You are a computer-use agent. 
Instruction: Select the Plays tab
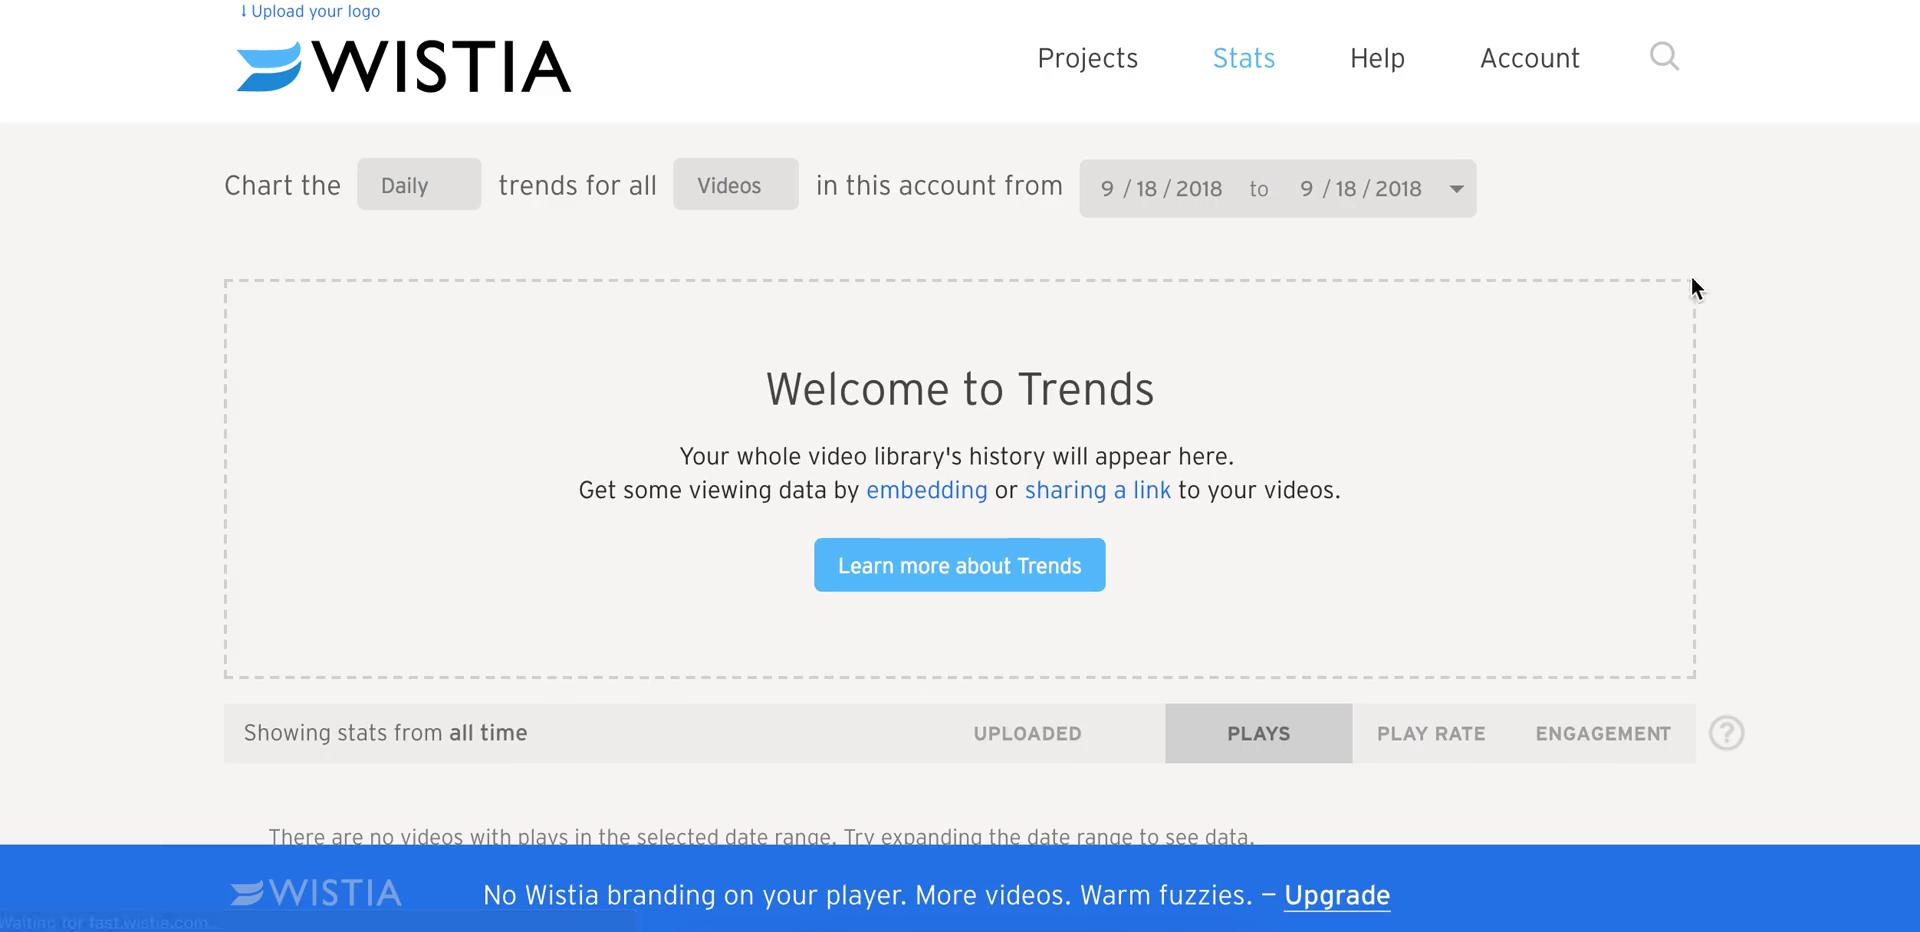coord(1258,733)
